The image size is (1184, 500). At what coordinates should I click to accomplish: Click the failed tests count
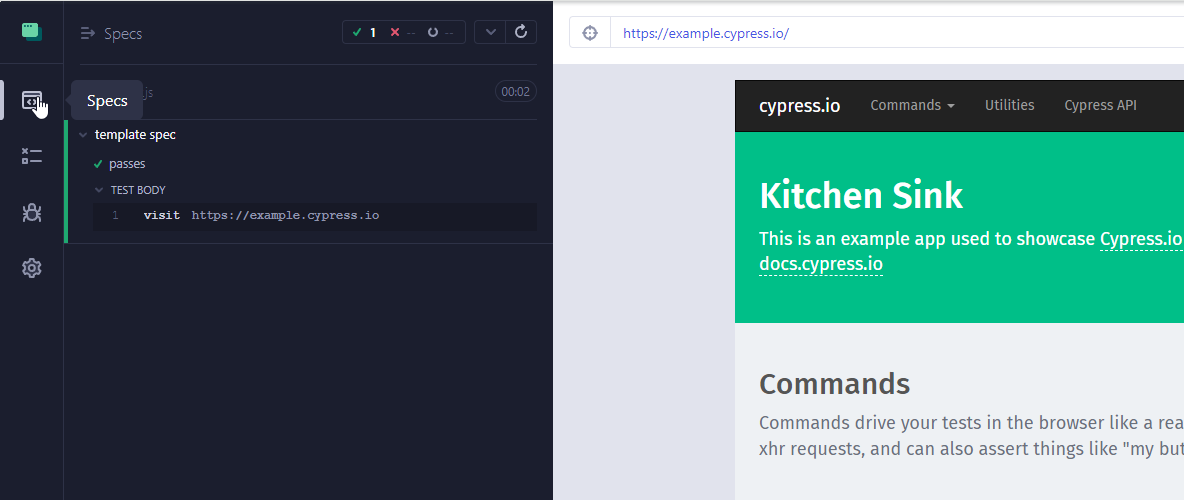coord(402,32)
